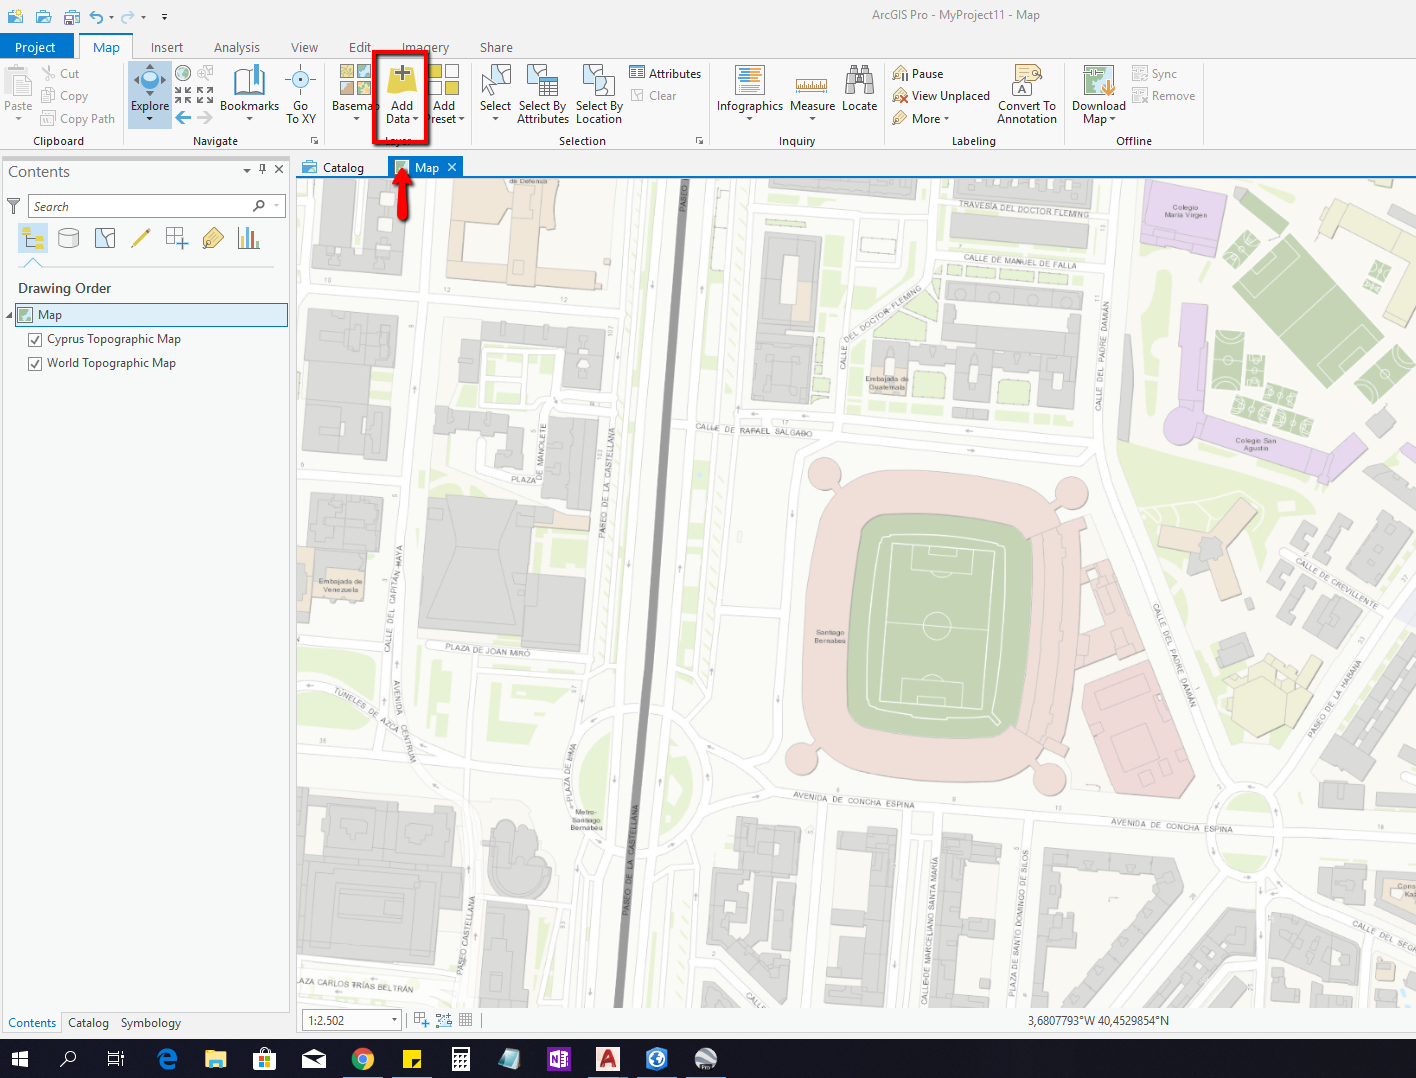Switch to the Analysis ribbon tab
This screenshot has width=1416, height=1078.
tap(236, 47)
